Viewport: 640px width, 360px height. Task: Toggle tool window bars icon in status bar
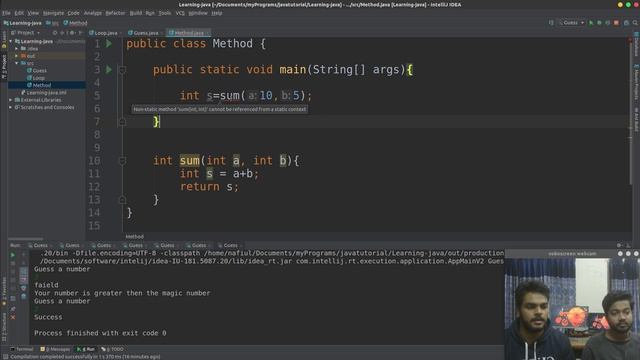pyautogui.click(x=5, y=357)
